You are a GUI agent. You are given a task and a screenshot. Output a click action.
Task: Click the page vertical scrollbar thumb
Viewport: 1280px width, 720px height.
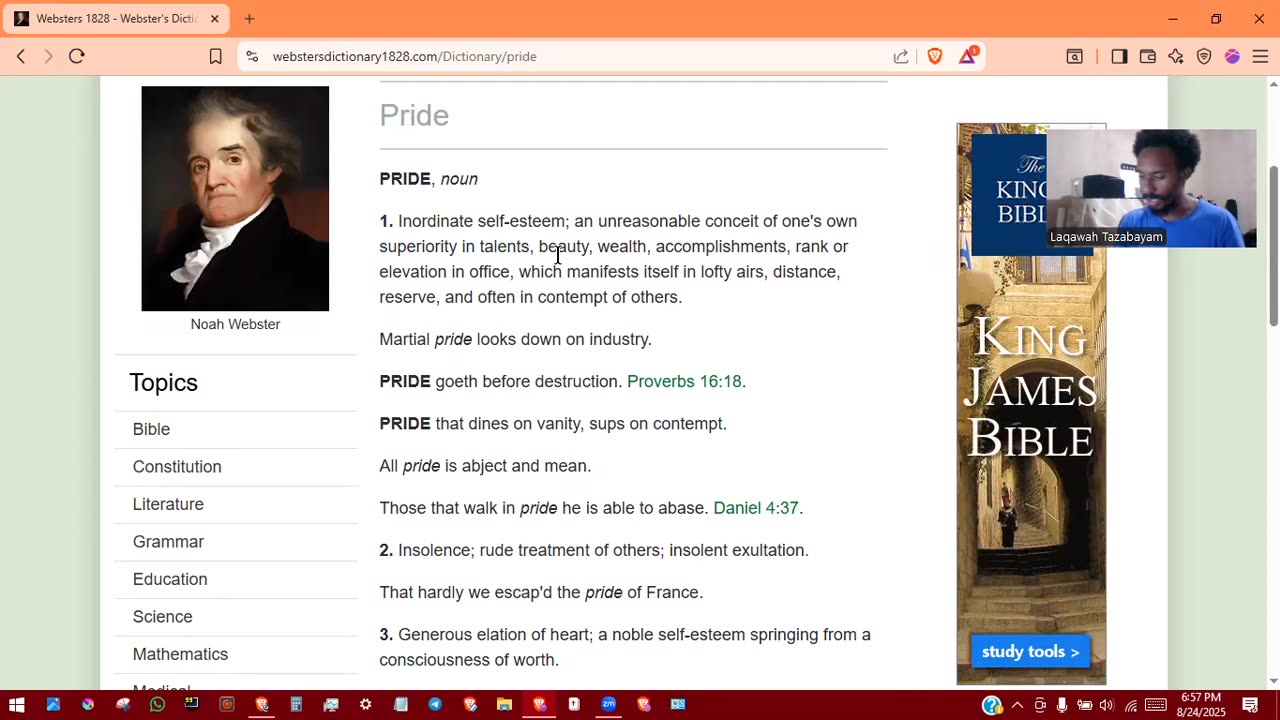(1273, 245)
